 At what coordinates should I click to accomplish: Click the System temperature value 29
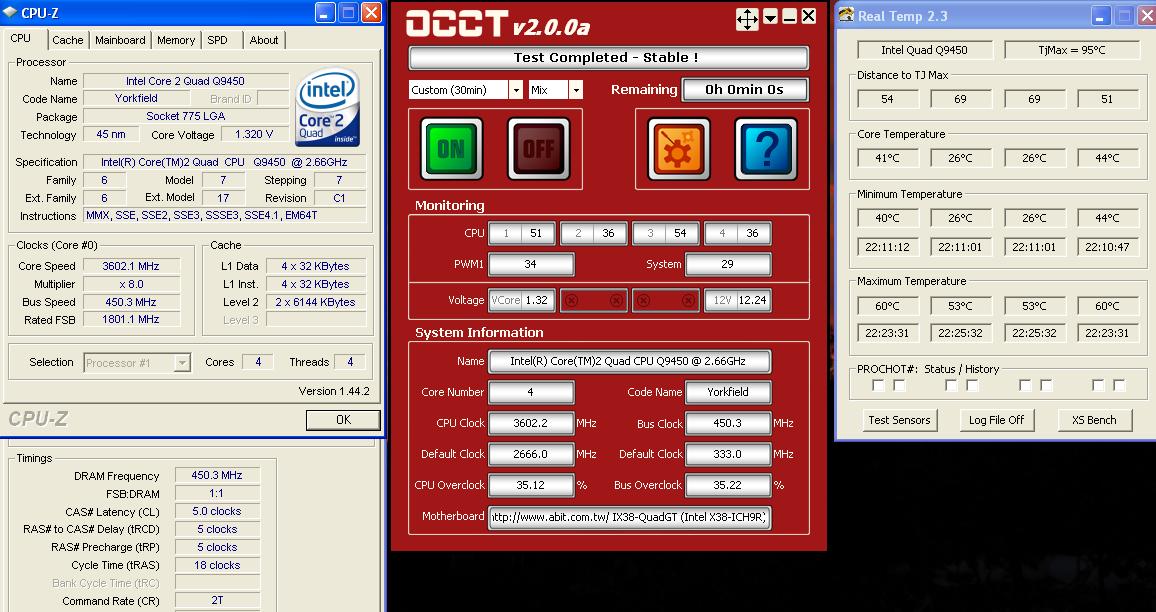[x=728, y=264]
